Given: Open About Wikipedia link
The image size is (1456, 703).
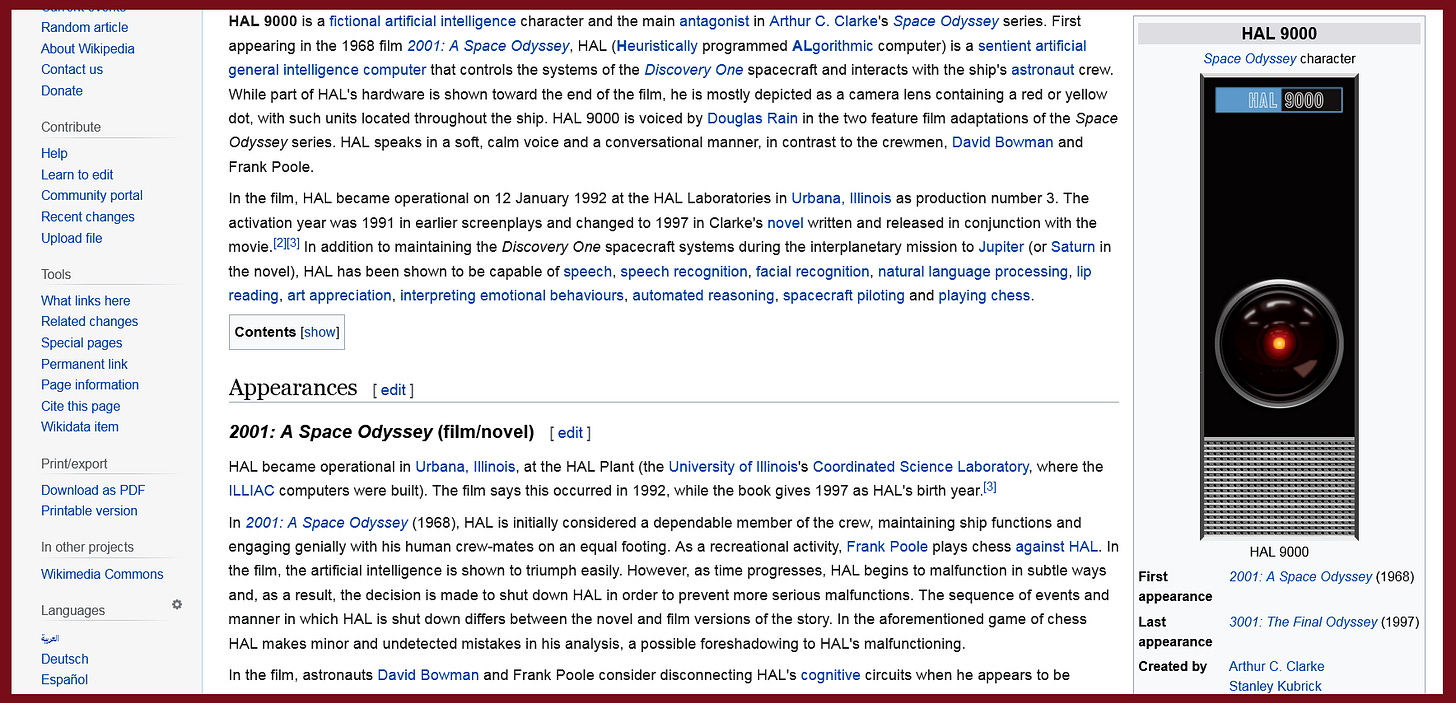Looking at the screenshot, I should pos(88,48).
